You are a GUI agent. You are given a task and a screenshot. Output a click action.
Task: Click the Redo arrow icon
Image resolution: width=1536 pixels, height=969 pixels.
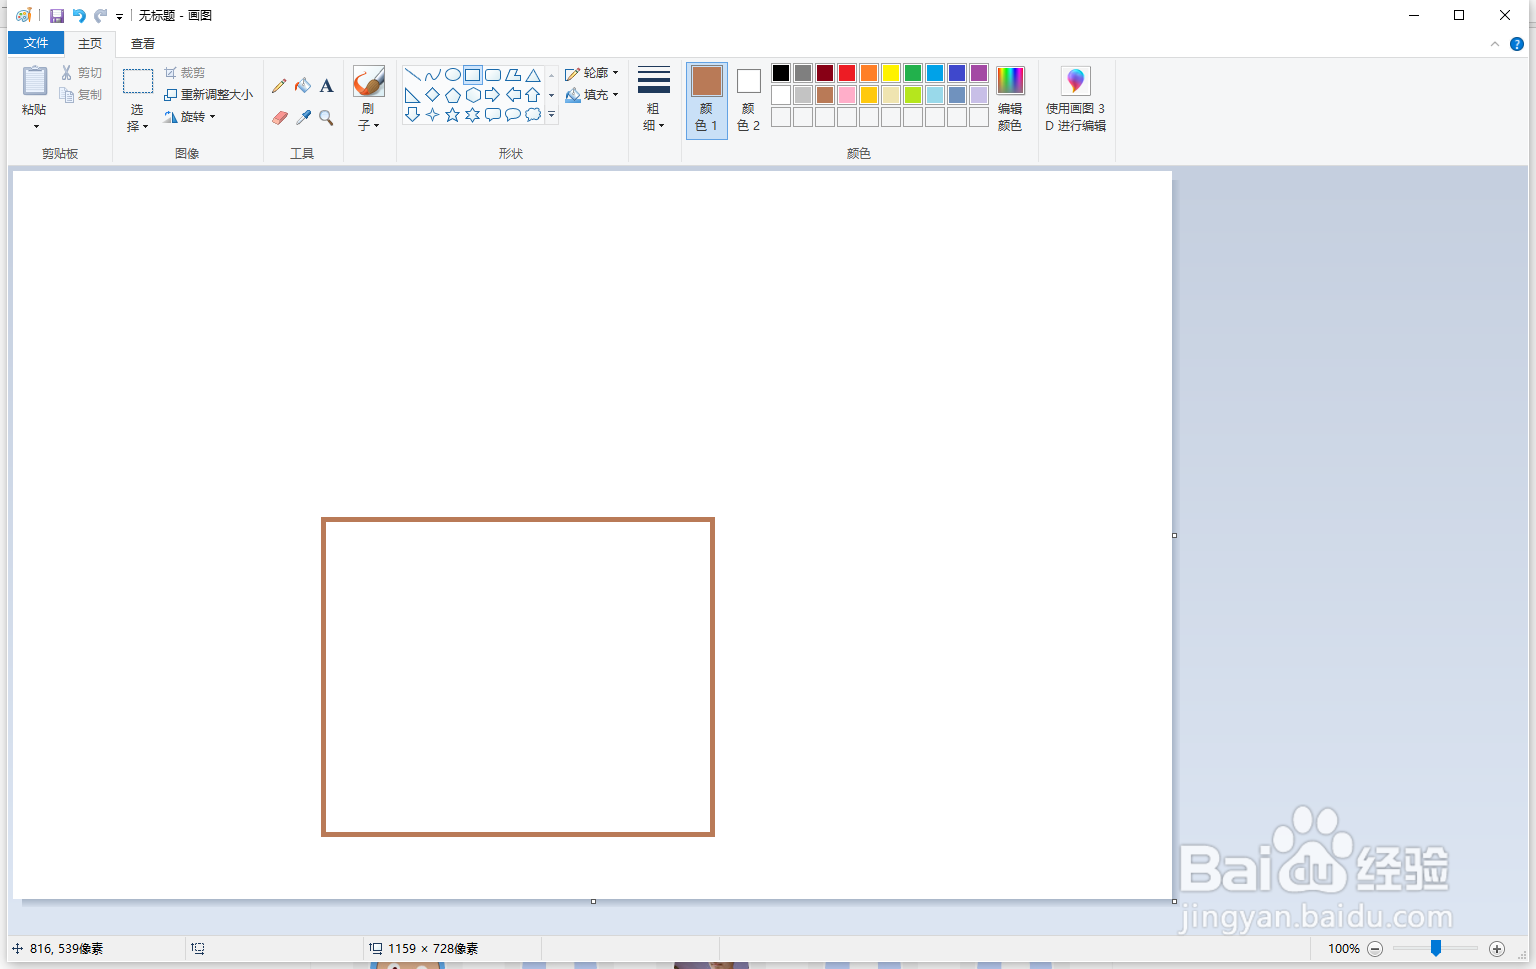pos(101,16)
